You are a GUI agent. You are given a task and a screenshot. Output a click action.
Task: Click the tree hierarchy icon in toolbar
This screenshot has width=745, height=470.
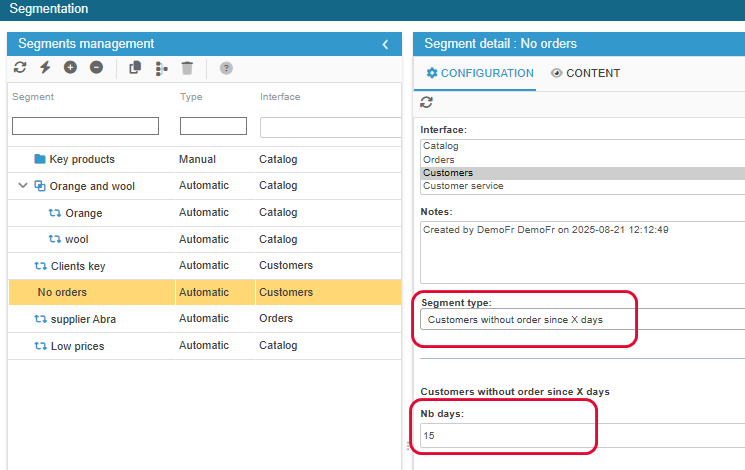point(162,68)
